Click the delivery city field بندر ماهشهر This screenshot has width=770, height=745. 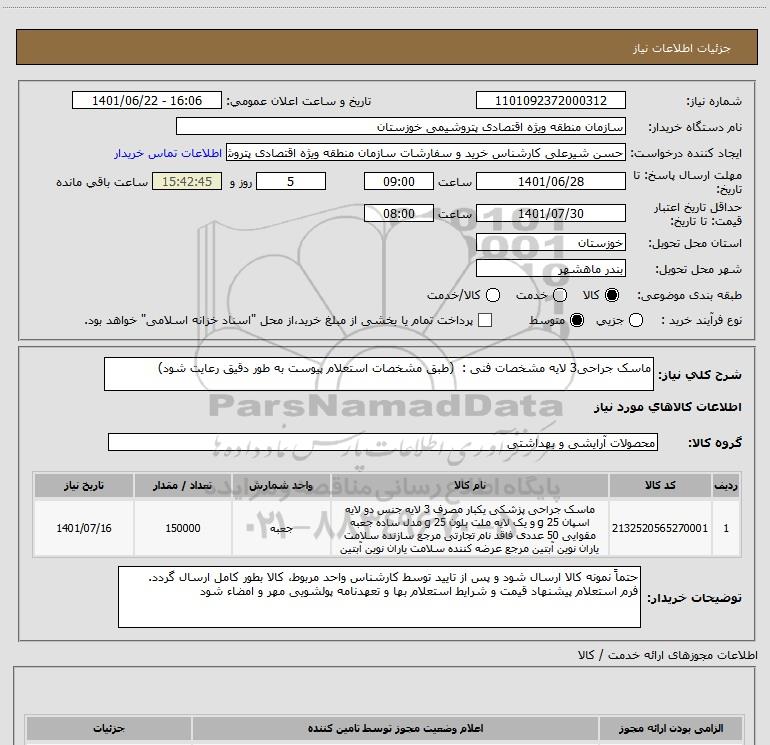click(x=550, y=269)
